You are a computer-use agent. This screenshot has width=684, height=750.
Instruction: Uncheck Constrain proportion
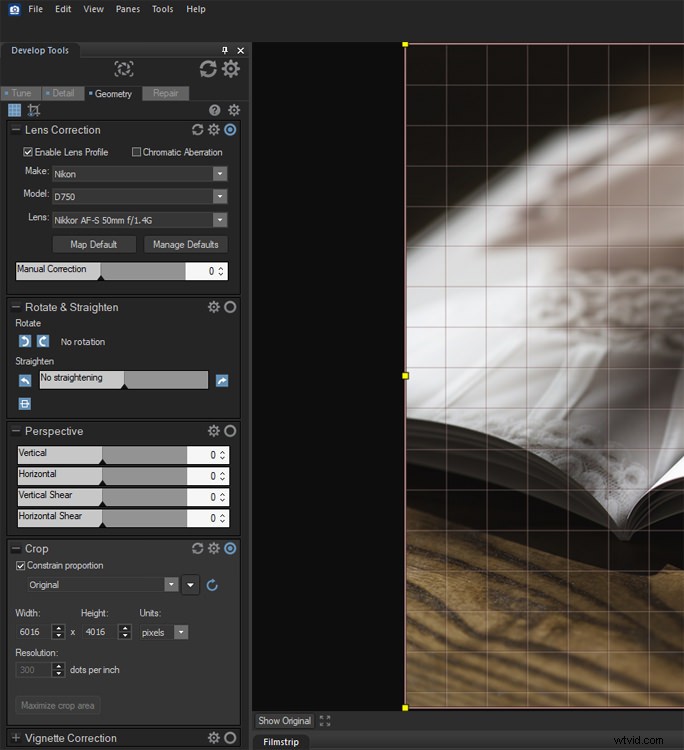[21, 566]
